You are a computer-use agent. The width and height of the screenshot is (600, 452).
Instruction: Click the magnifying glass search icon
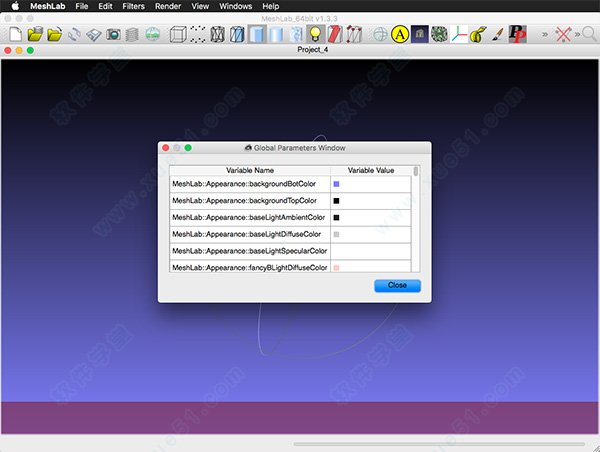tap(589, 34)
